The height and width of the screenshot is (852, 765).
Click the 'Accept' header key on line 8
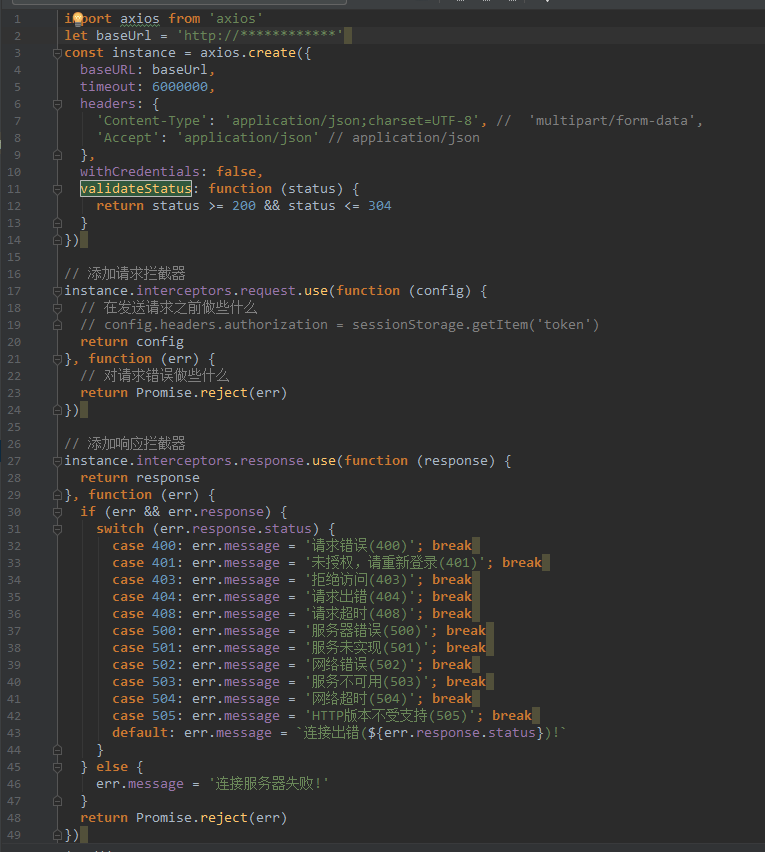(128, 138)
